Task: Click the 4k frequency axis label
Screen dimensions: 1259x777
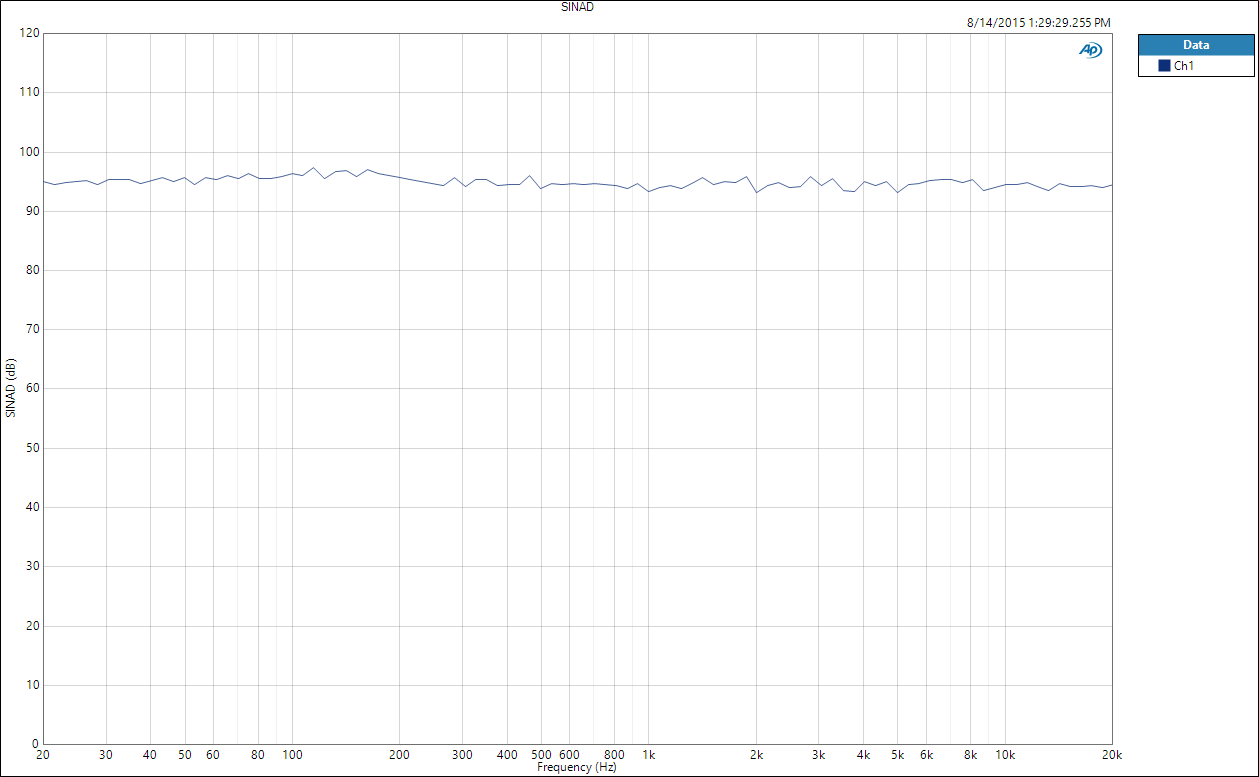Action: click(863, 755)
